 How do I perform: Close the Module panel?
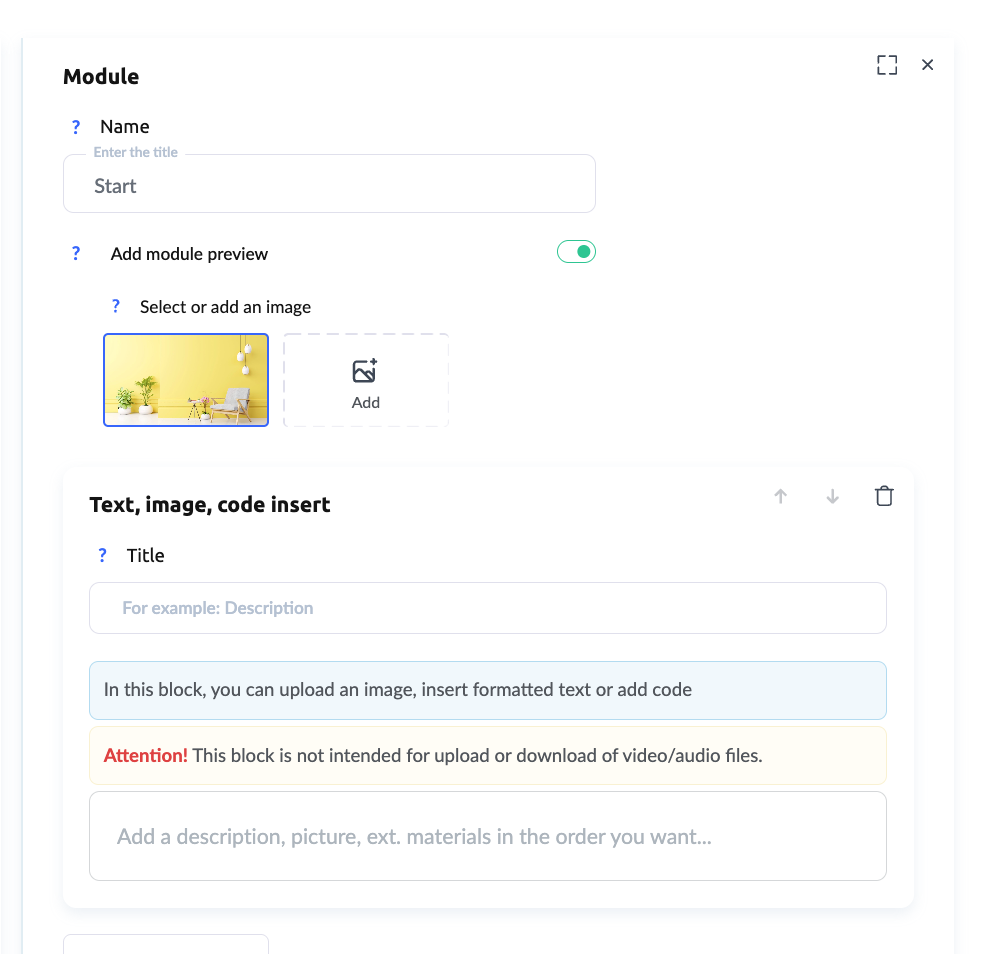928,65
